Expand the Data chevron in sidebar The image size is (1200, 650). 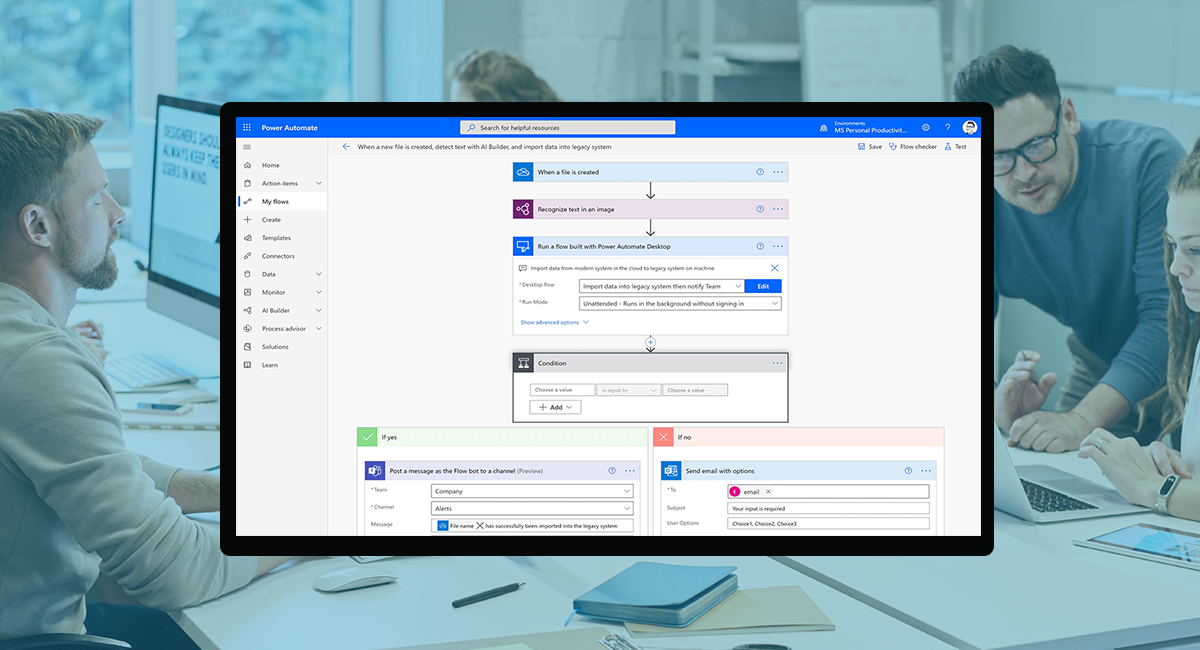click(x=319, y=274)
